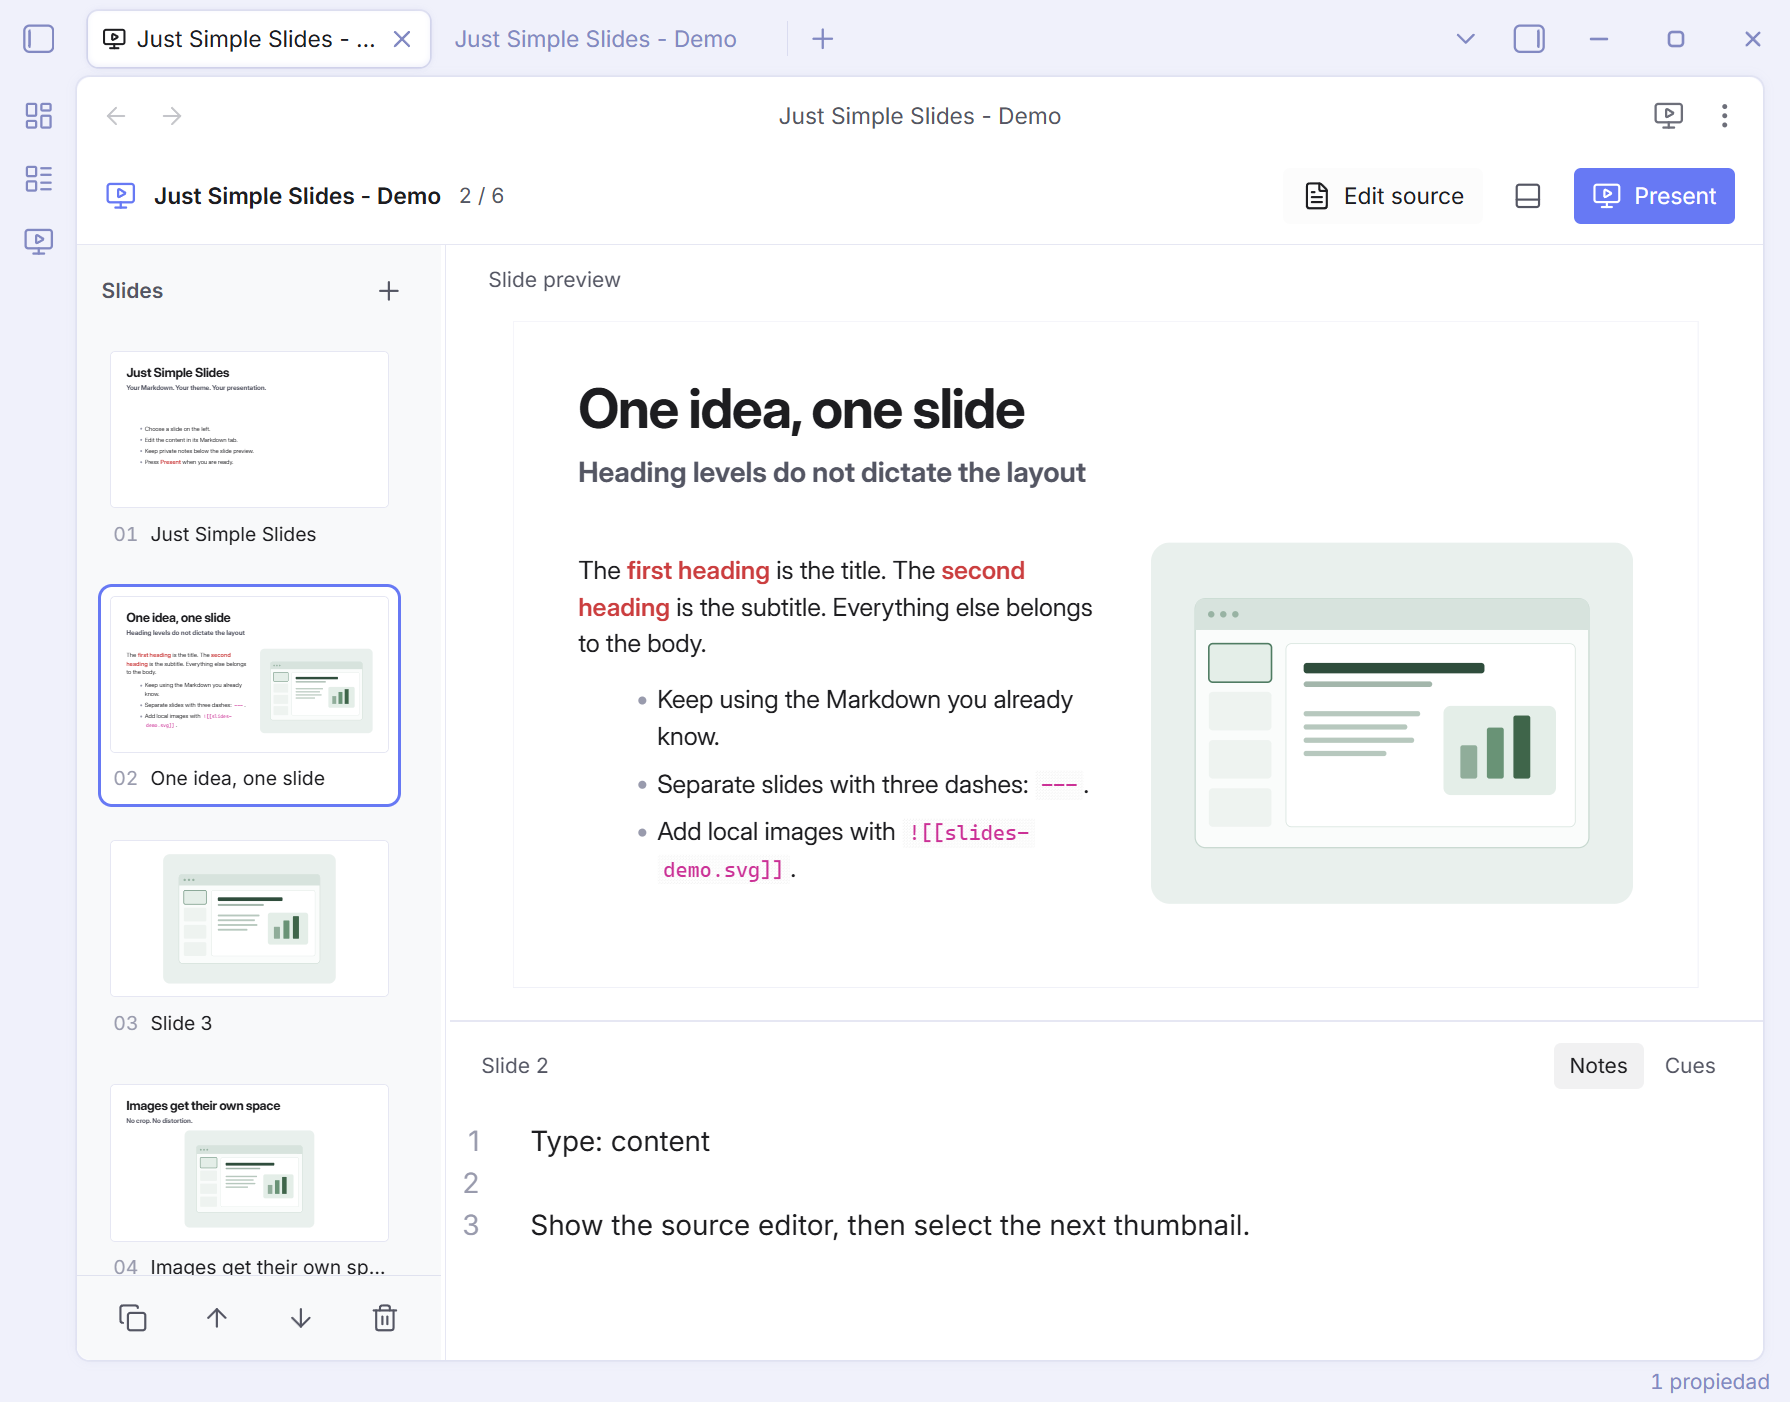The height and width of the screenshot is (1402, 1790).
Task: Duplicate the selected slide
Action: (133, 1318)
